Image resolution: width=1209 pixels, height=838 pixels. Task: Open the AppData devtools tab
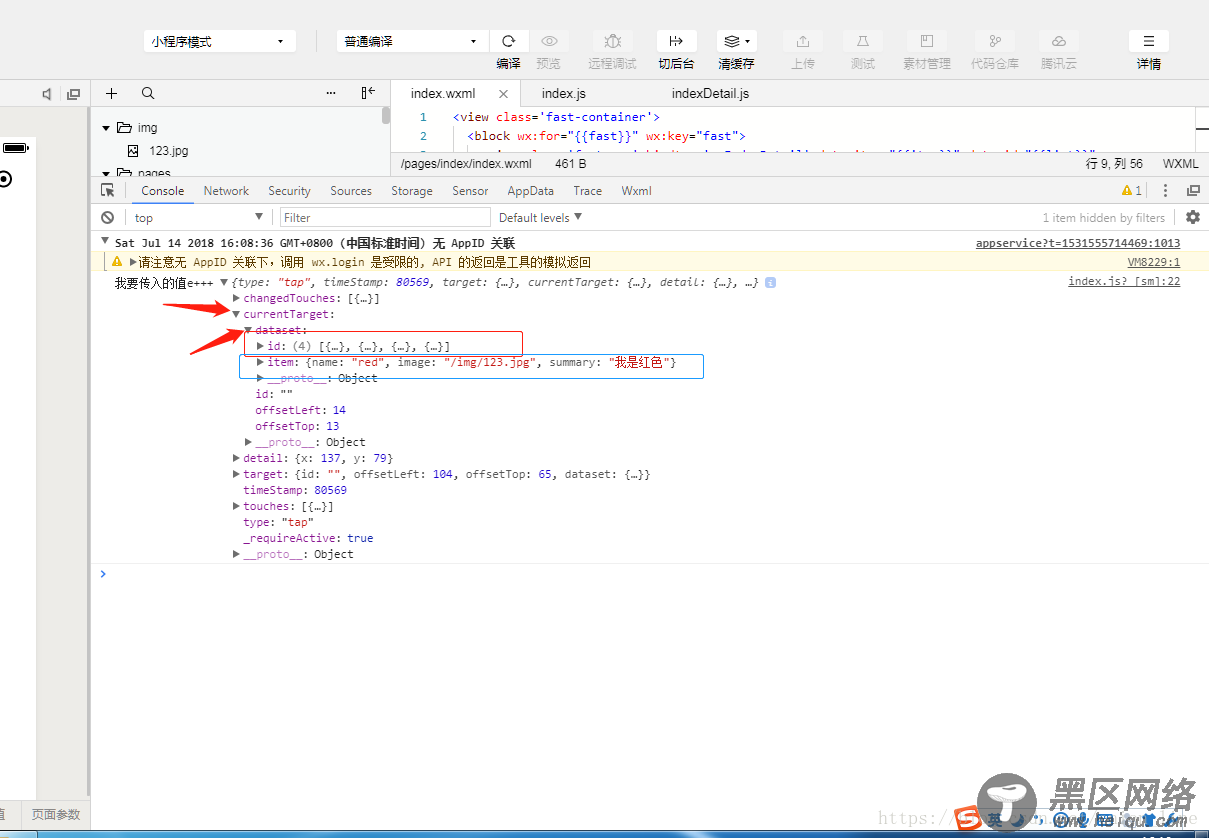pyautogui.click(x=530, y=191)
